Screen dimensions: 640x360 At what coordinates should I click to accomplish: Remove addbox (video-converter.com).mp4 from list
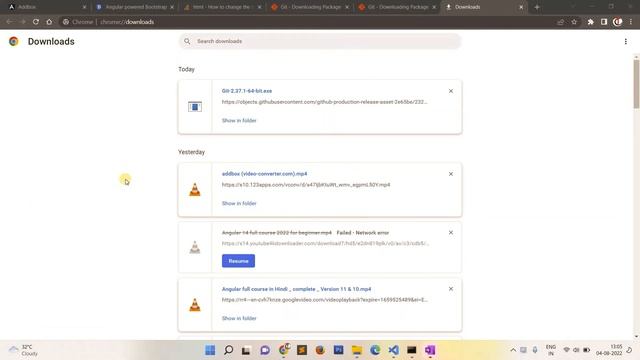click(x=451, y=174)
